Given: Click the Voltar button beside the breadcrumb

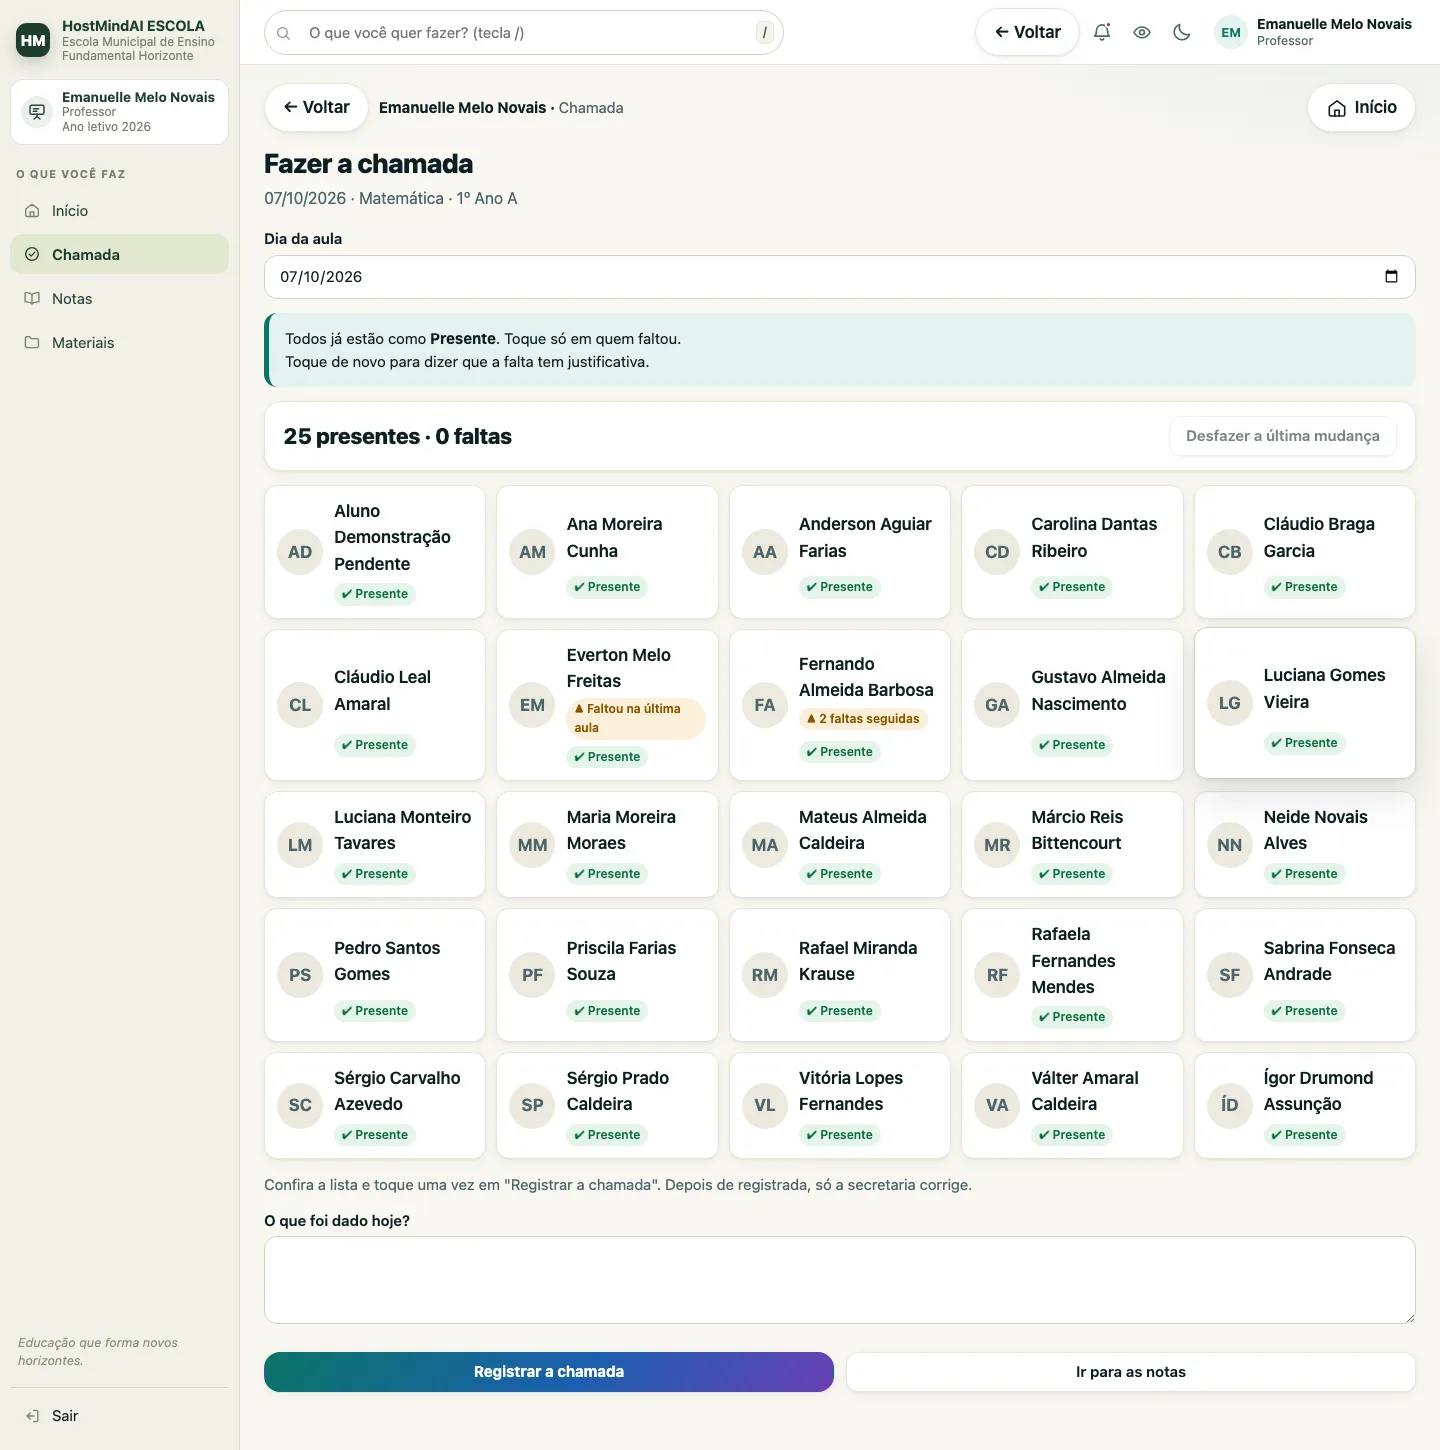Looking at the screenshot, I should tap(316, 107).
